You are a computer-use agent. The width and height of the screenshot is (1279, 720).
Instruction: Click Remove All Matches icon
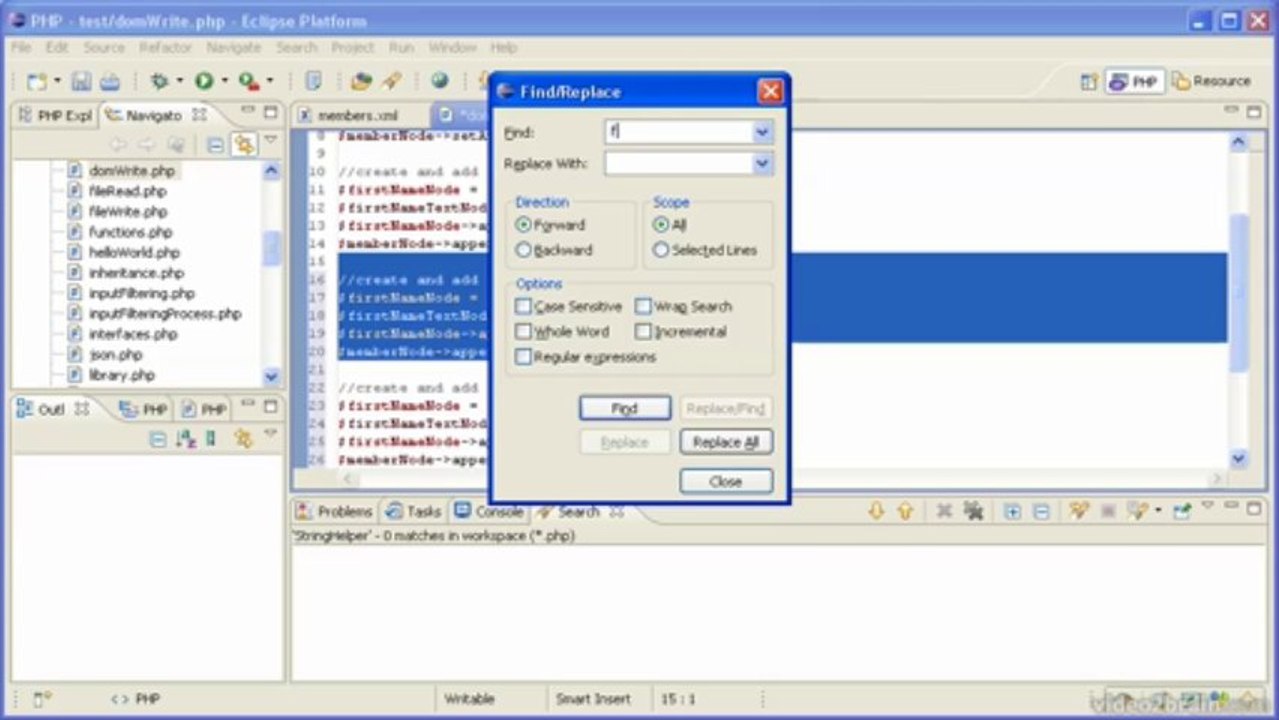click(973, 511)
